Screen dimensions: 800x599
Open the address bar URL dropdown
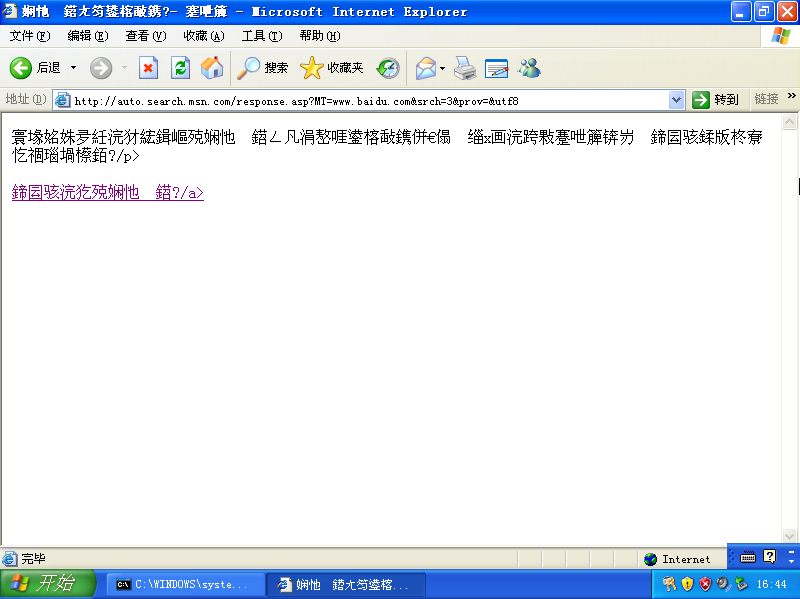point(676,100)
